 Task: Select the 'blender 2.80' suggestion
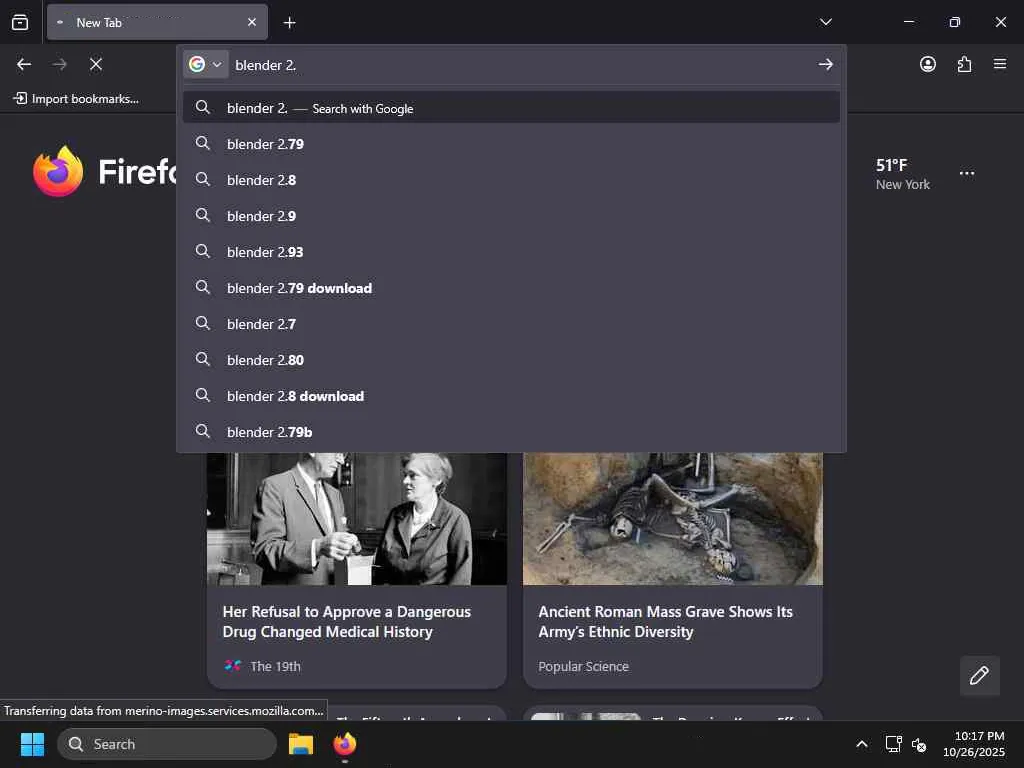(511, 360)
